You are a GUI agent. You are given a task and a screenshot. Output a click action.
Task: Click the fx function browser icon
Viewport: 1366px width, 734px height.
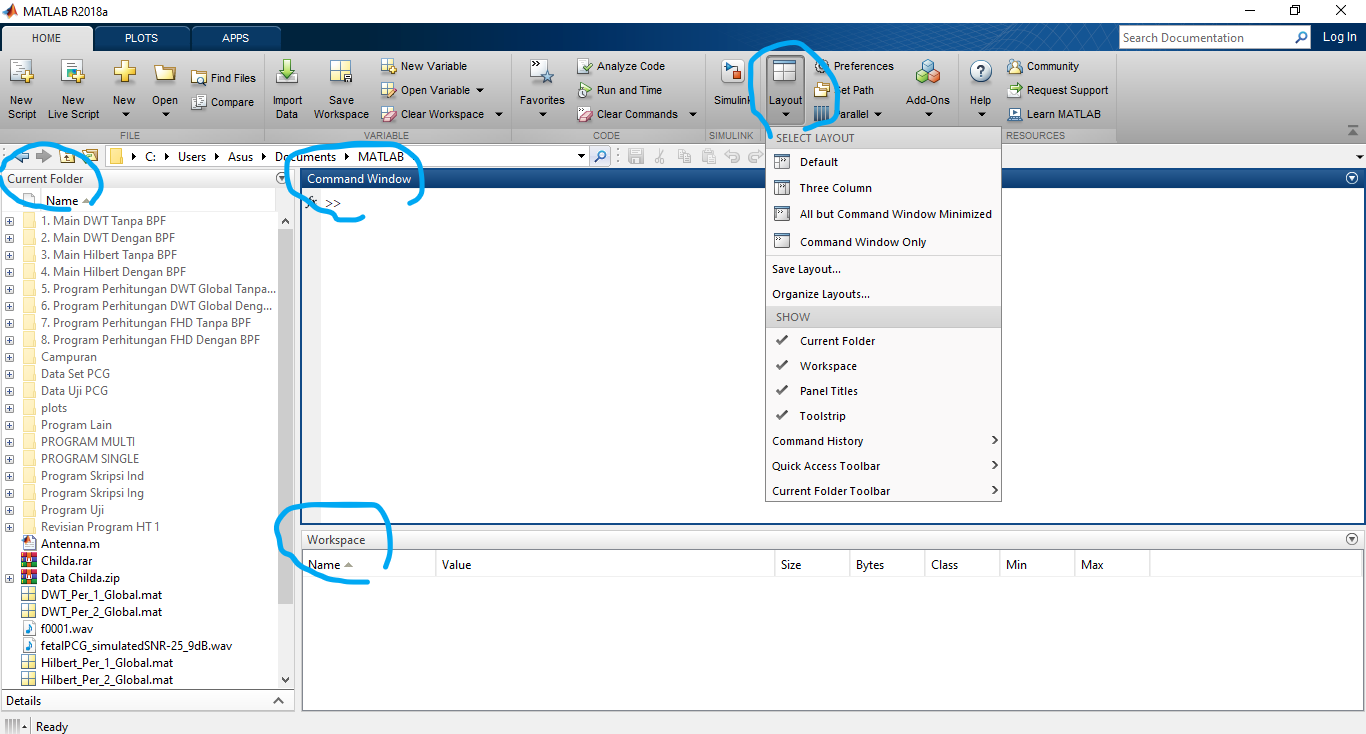[x=311, y=203]
